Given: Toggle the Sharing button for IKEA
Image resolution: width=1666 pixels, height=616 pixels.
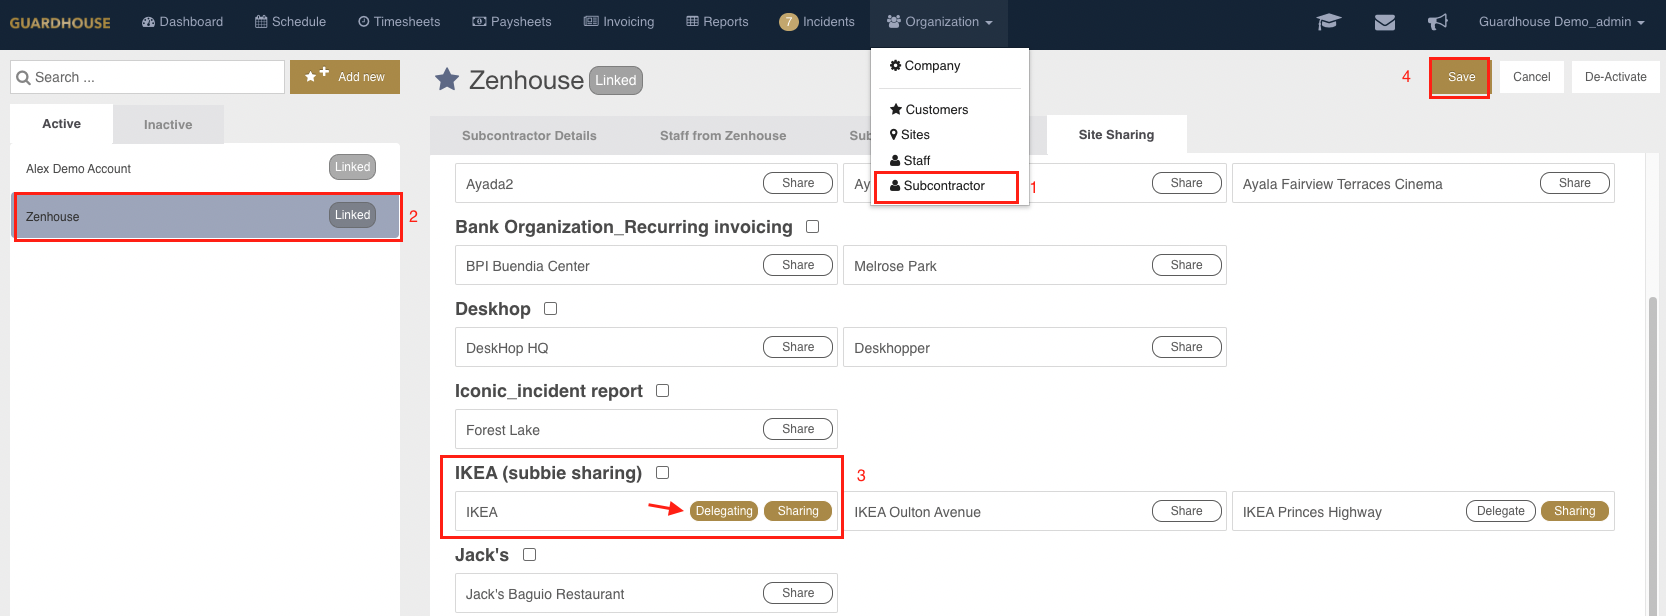Looking at the screenshot, I should coord(798,511).
